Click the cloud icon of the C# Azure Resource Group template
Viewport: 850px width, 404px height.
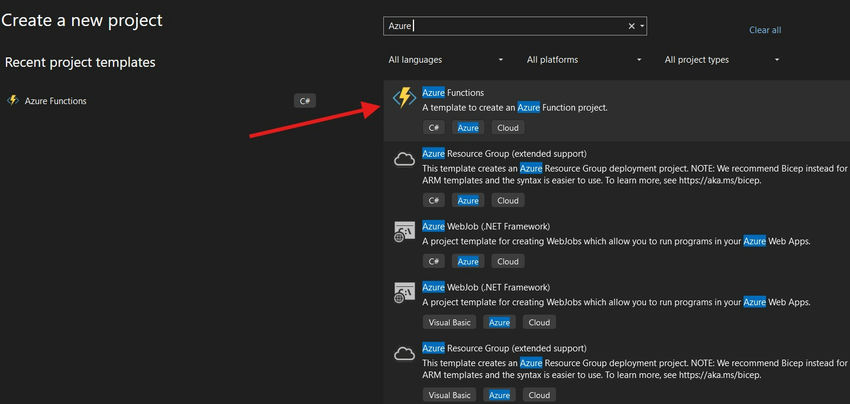point(404,159)
